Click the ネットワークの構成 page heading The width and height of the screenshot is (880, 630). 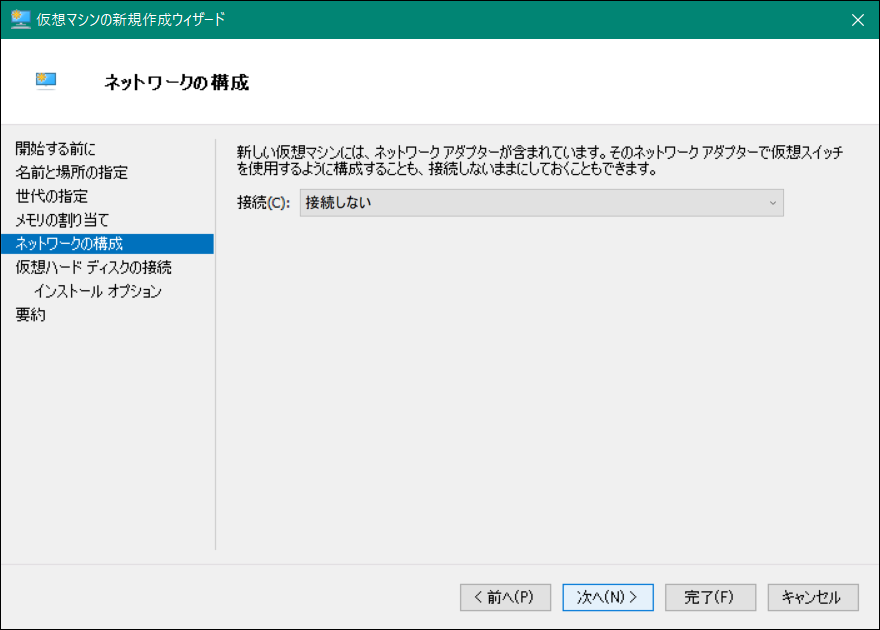(x=177, y=82)
